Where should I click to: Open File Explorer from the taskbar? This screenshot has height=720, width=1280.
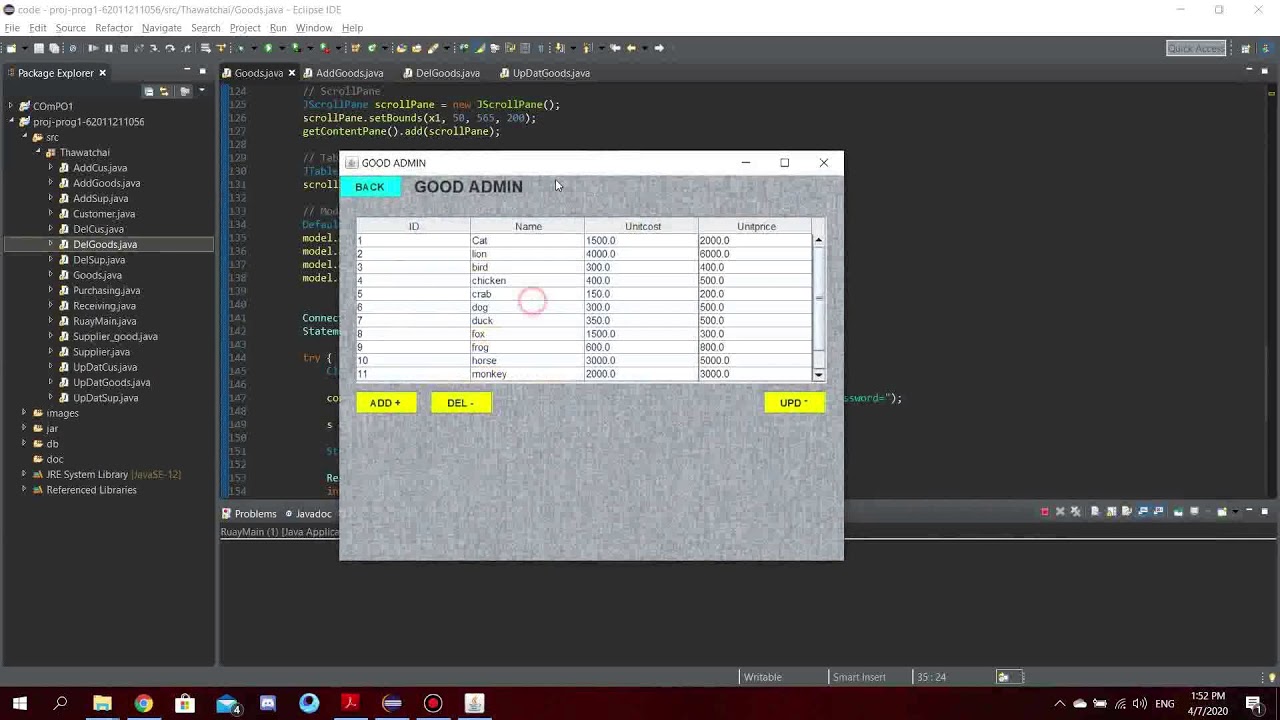102,704
